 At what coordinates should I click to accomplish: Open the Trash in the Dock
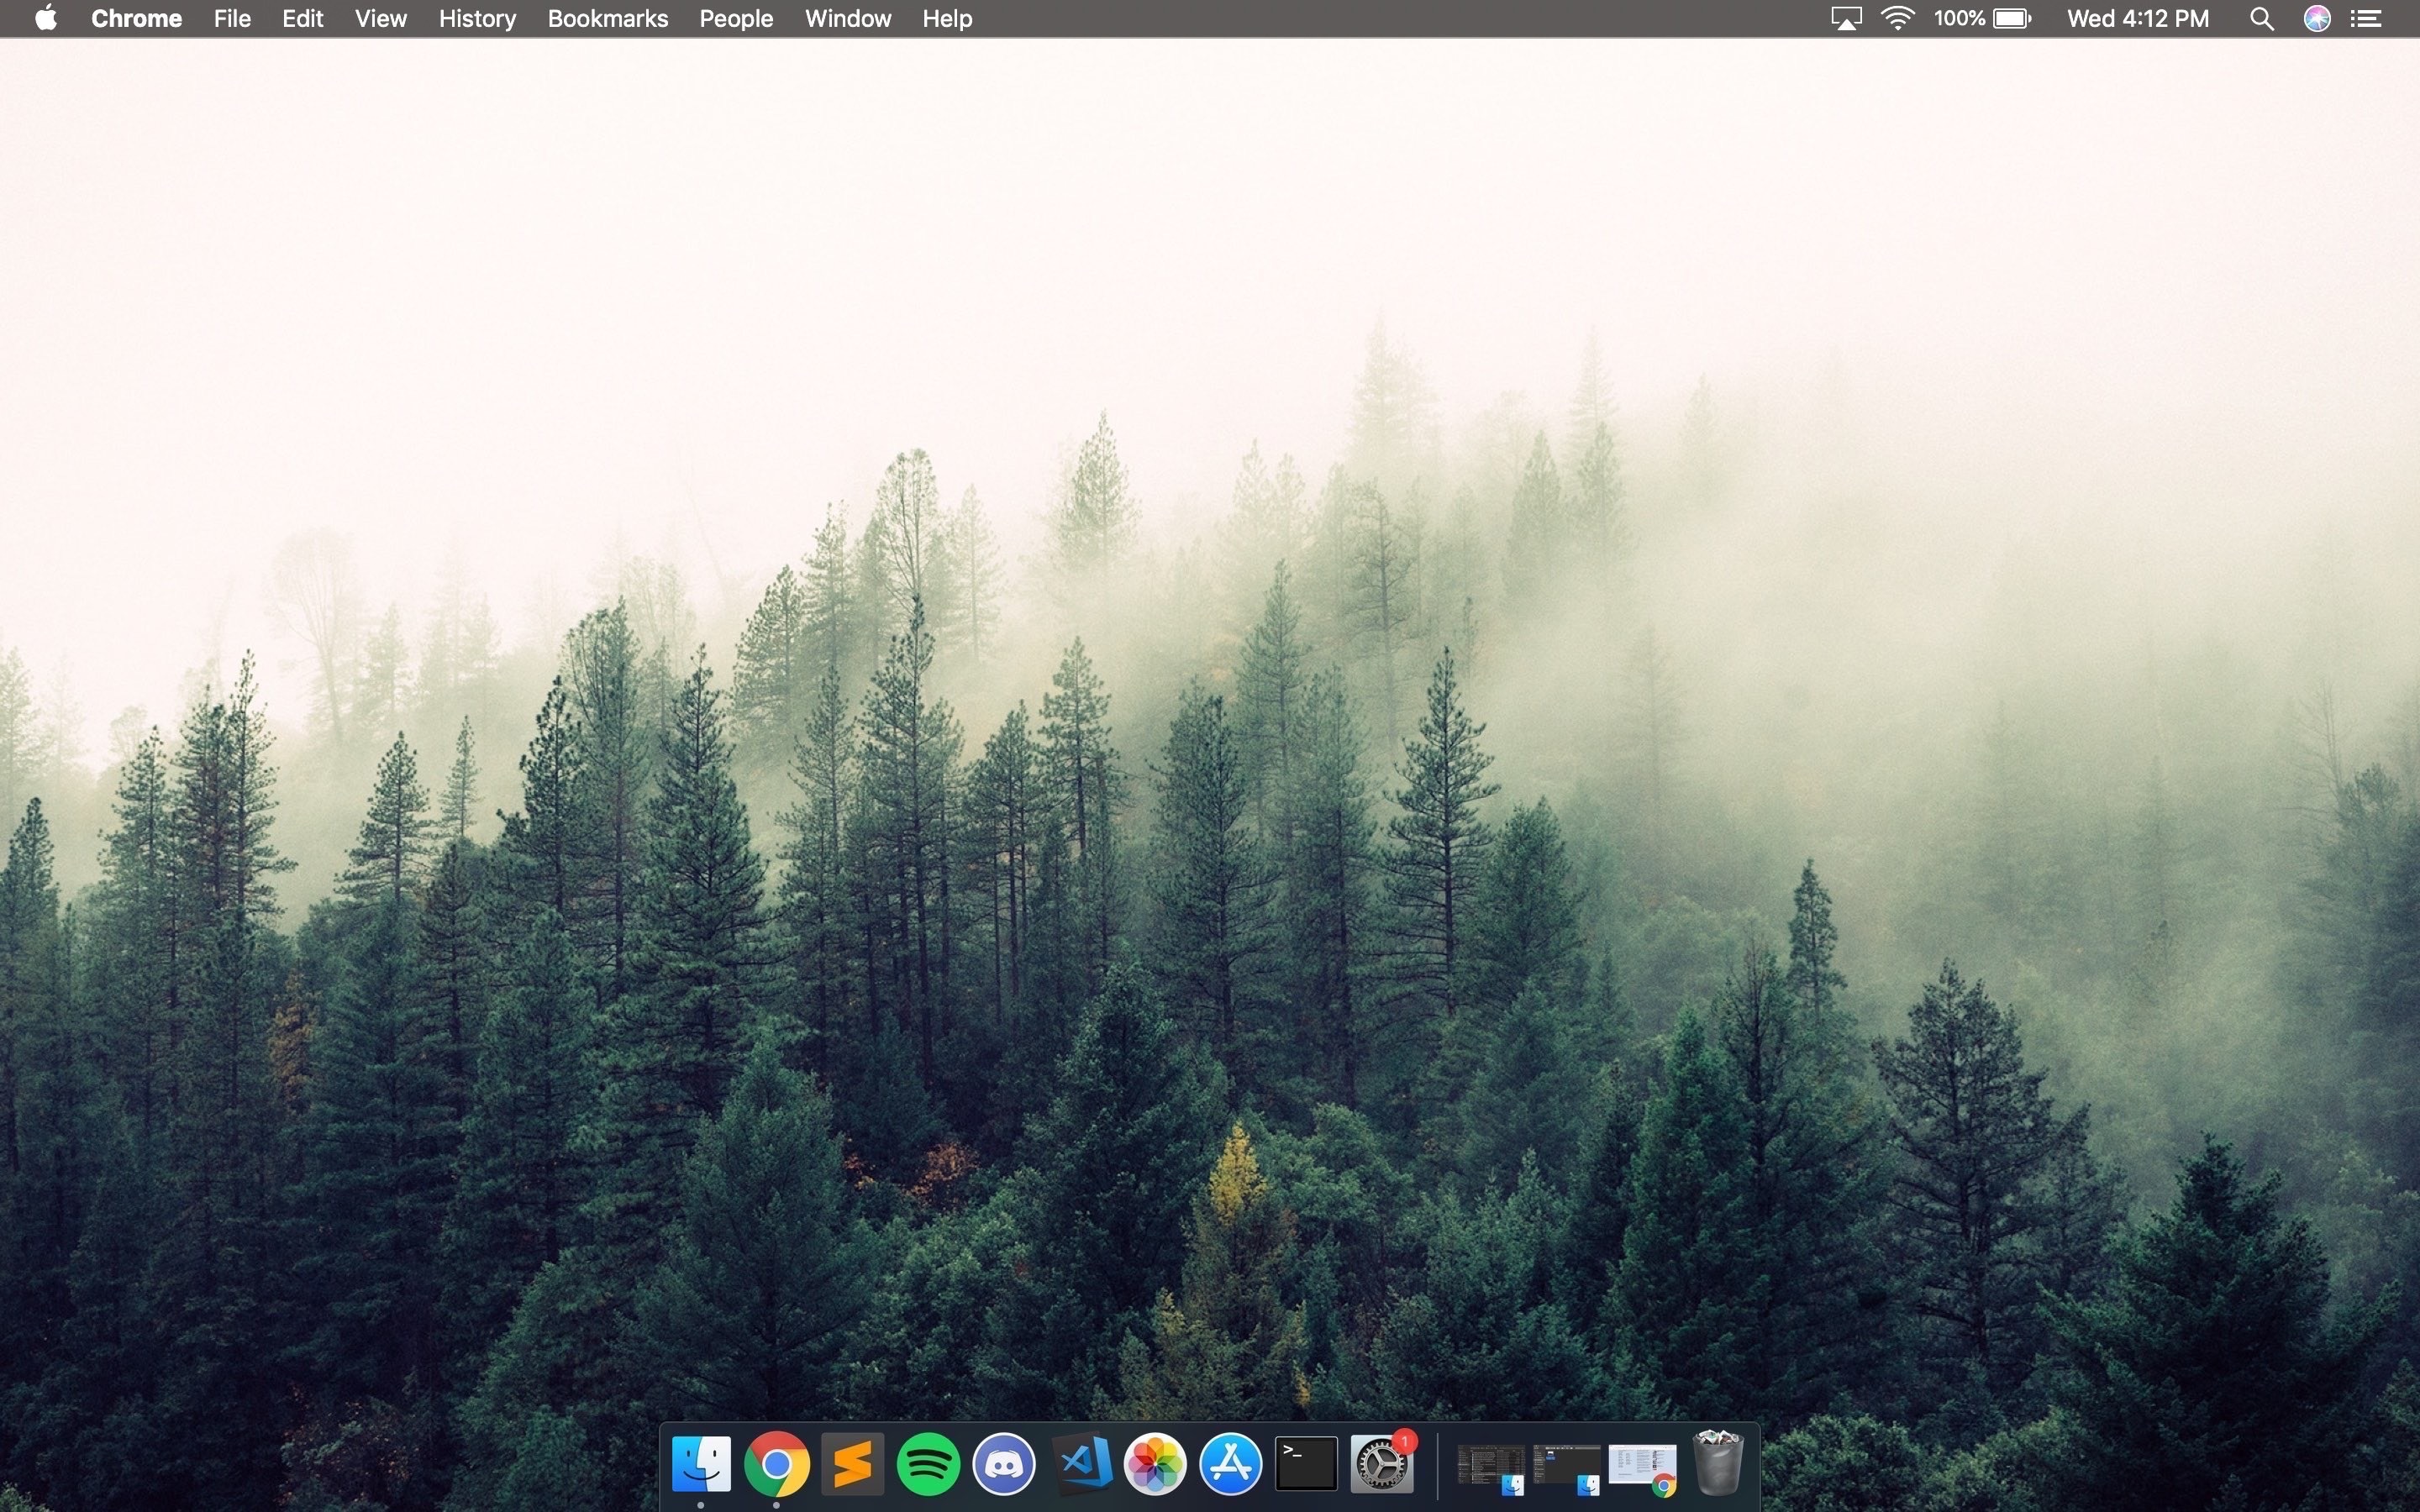click(x=1717, y=1463)
